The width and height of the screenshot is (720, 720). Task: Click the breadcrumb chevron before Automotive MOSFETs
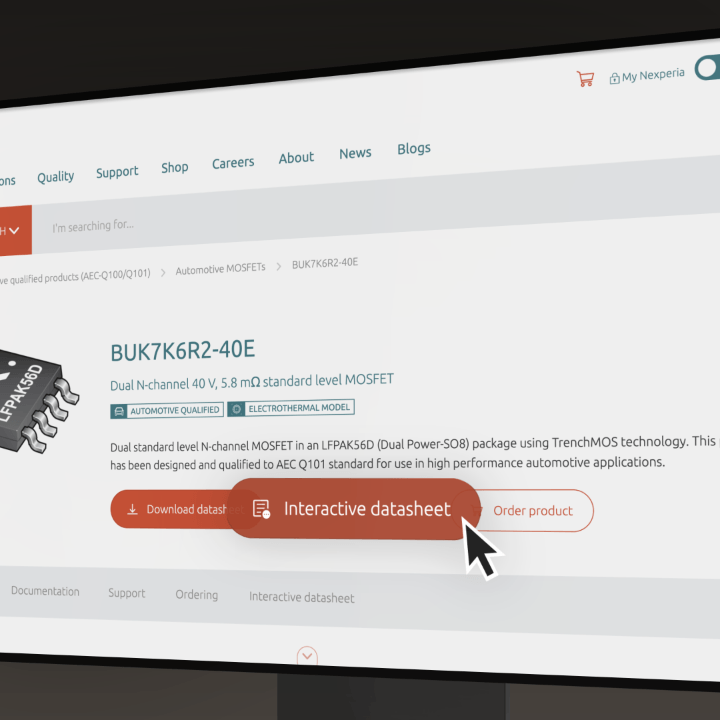(x=163, y=273)
